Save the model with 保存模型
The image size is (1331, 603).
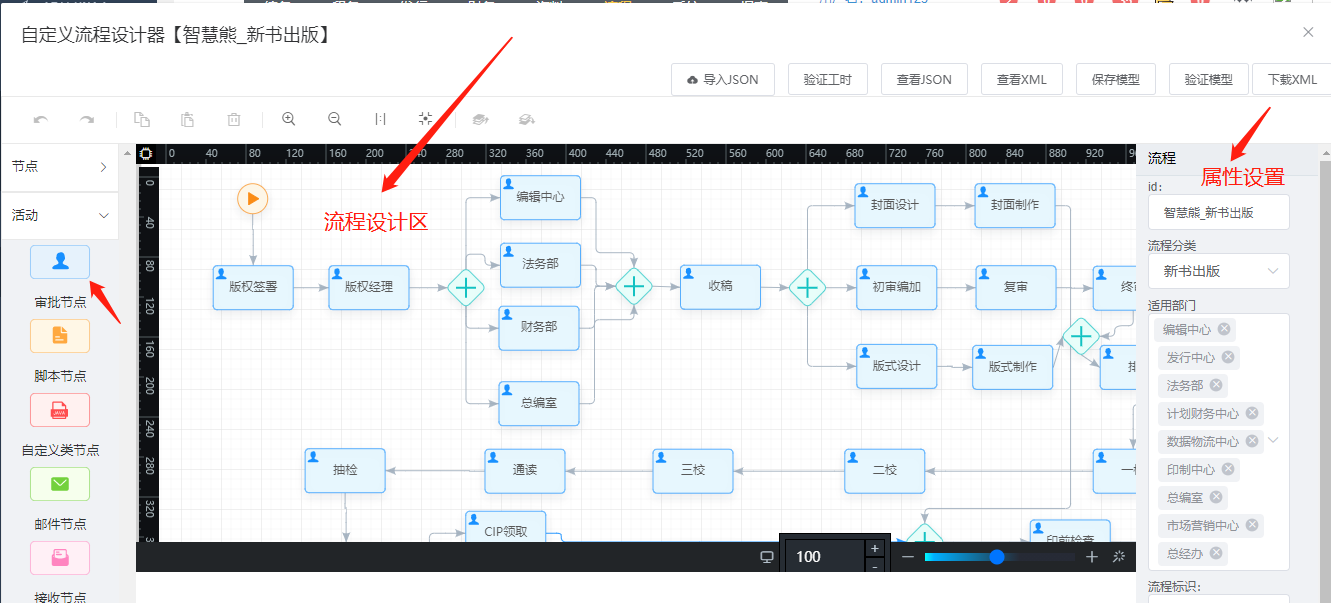(1116, 80)
